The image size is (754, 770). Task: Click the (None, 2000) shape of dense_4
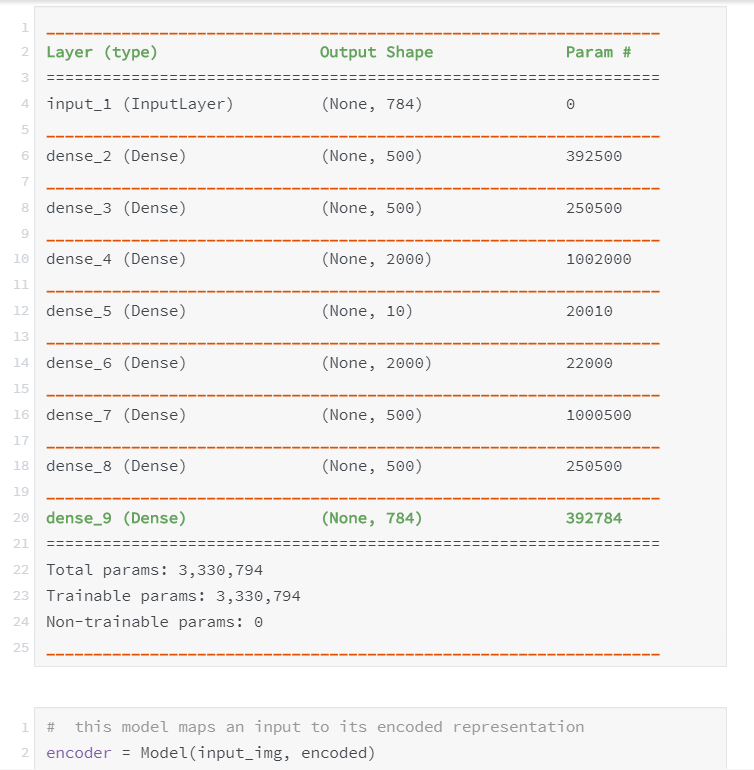376,259
